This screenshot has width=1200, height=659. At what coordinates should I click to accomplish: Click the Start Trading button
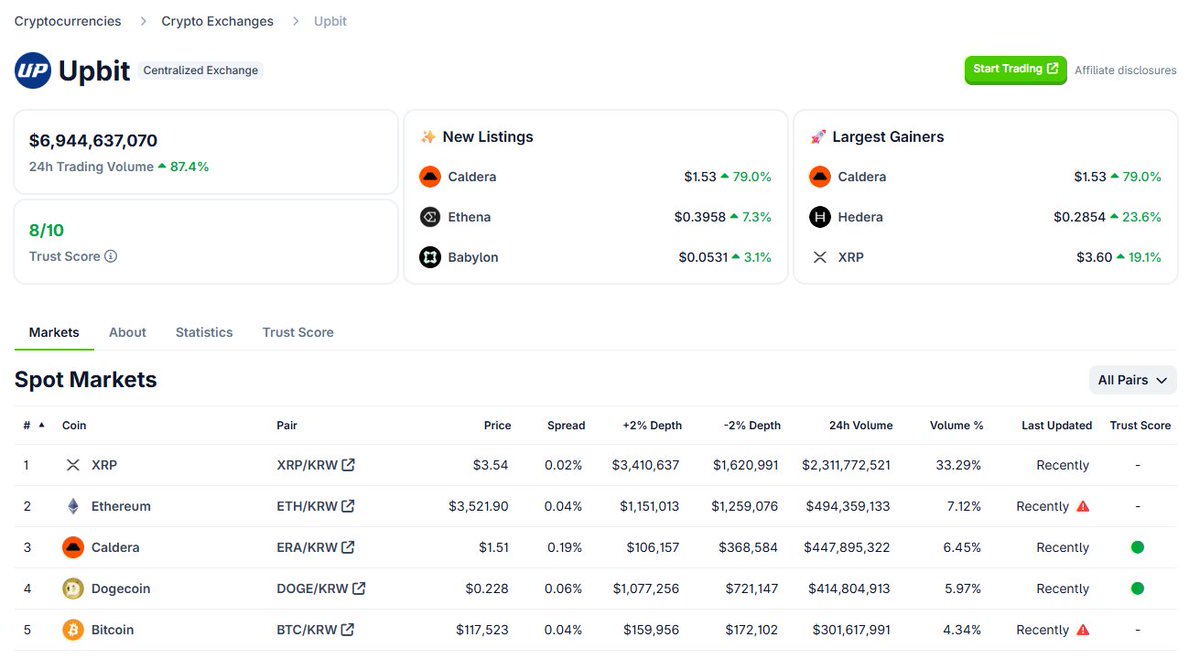pyautogui.click(x=1015, y=69)
